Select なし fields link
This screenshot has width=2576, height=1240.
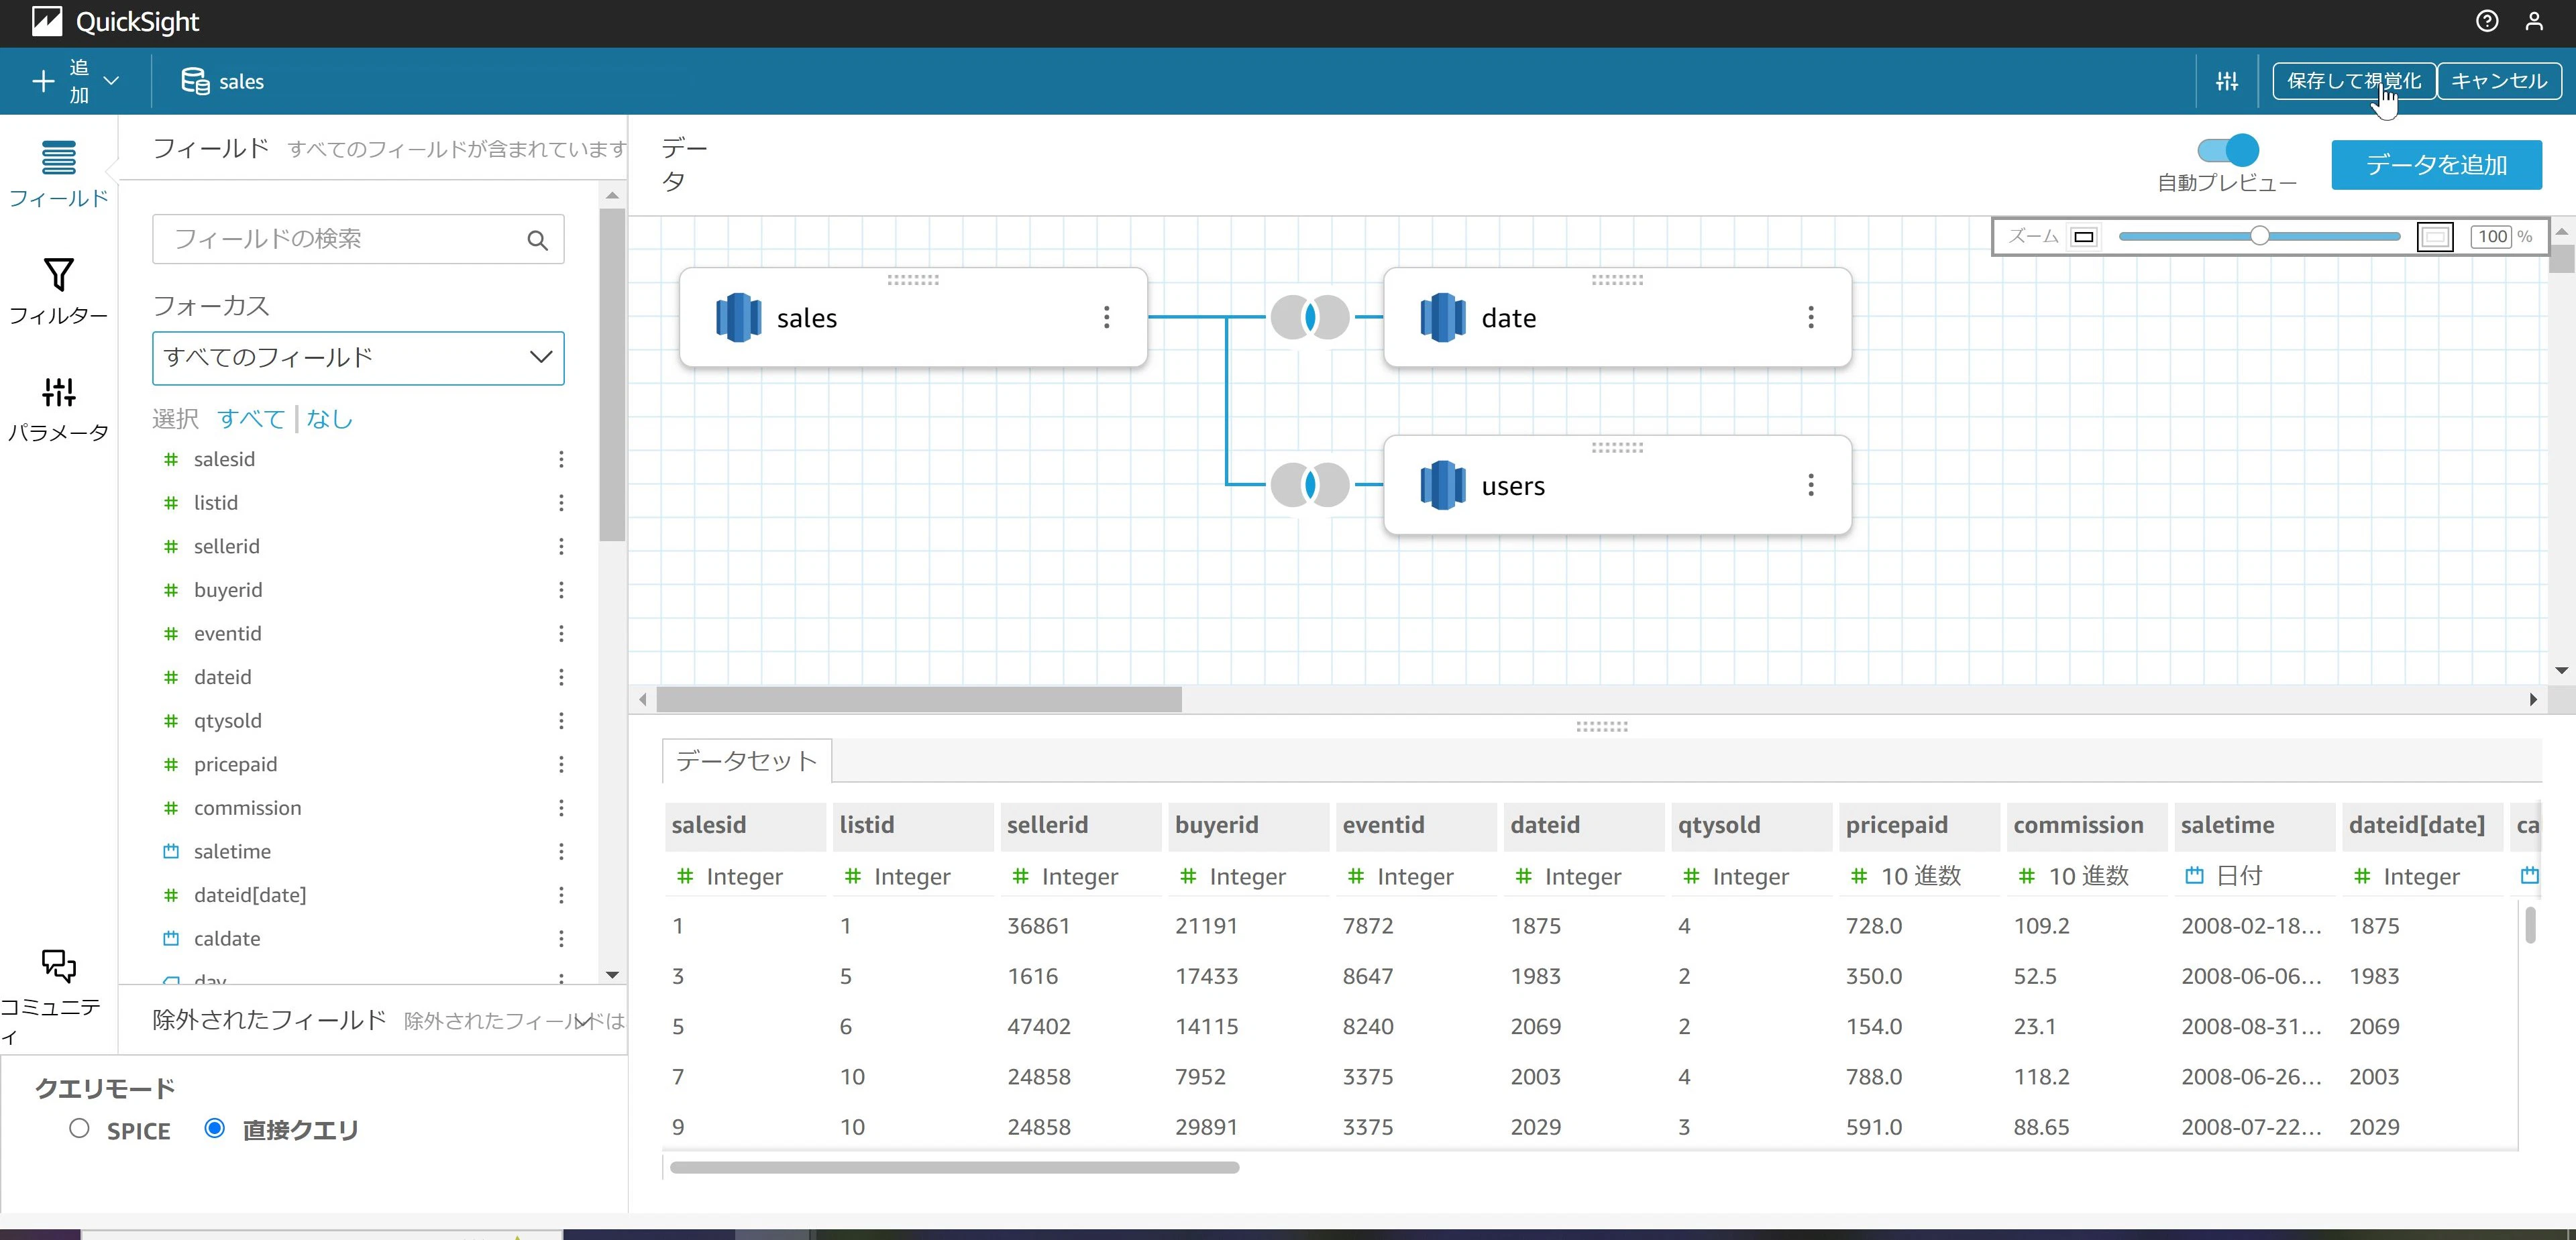click(x=329, y=418)
